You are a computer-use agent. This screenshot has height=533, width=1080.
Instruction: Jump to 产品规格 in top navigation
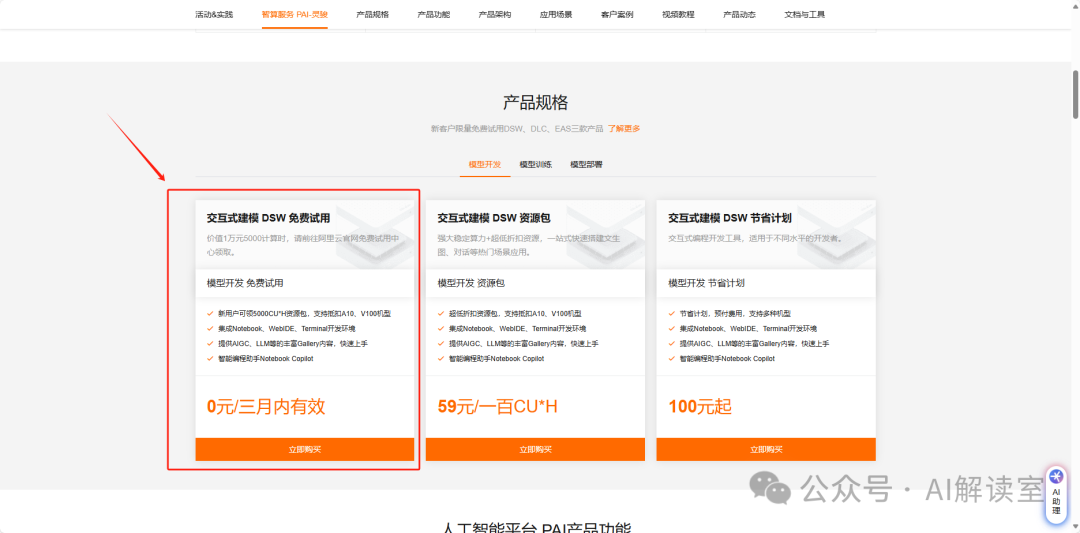[373, 14]
